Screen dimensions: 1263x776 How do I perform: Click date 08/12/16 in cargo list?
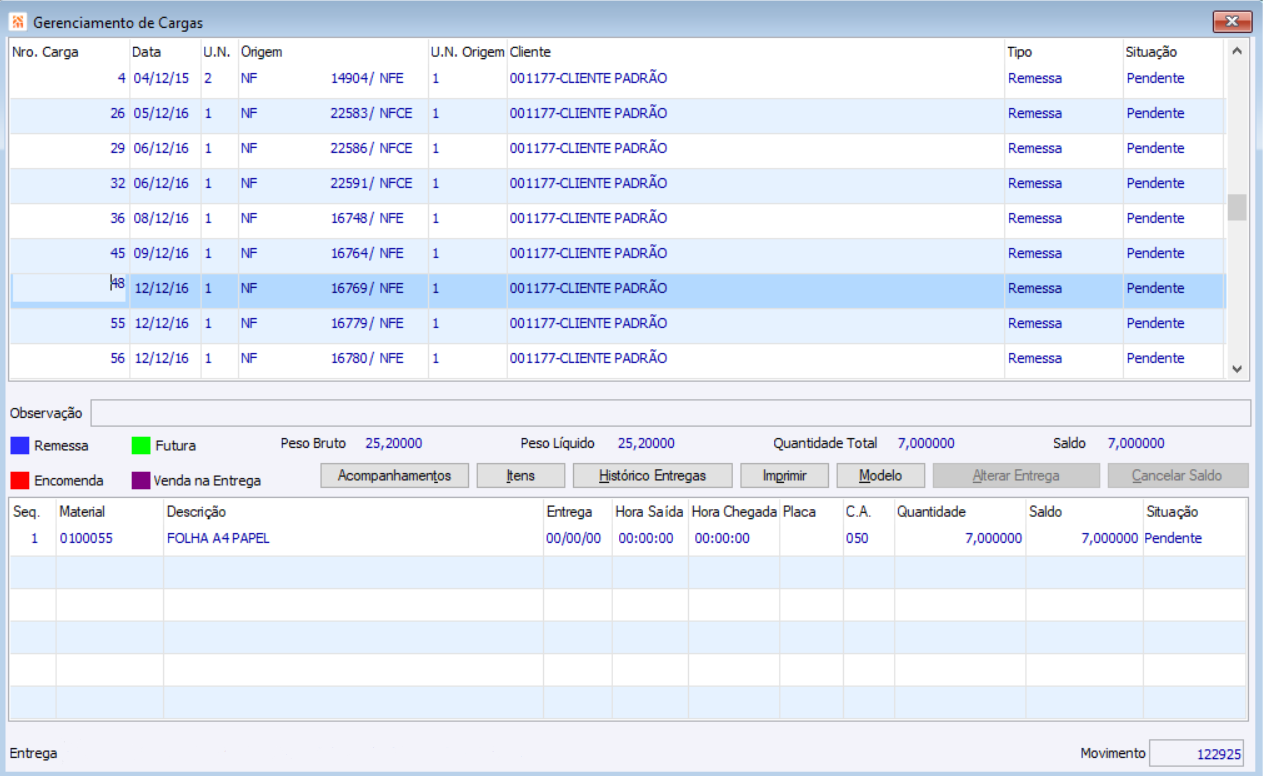click(x=161, y=218)
